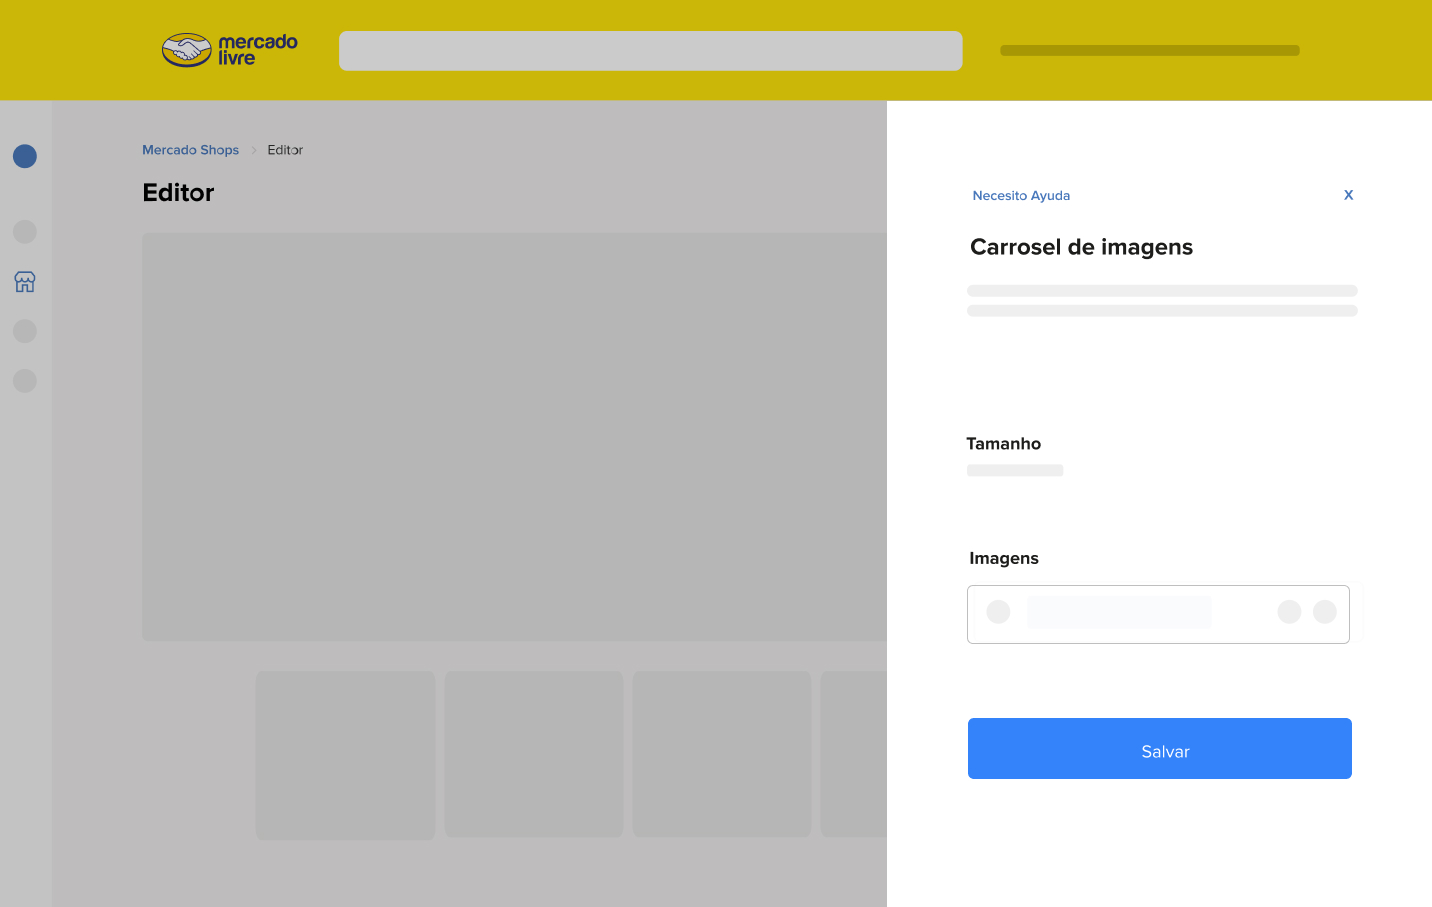Click the Mercado Livre logo
This screenshot has height=907, width=1432.
click(230, 50)
